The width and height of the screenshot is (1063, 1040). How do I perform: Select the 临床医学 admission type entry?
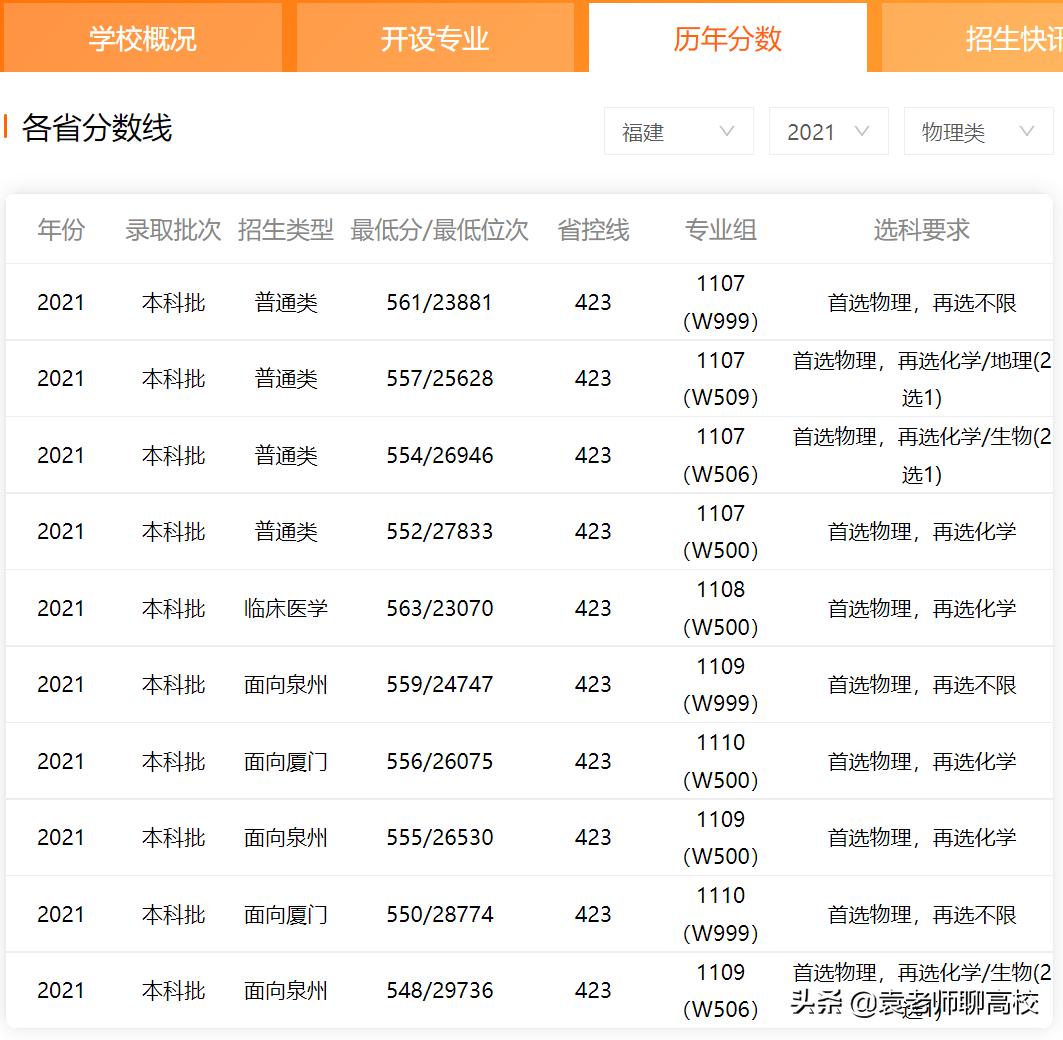[286, 608]
